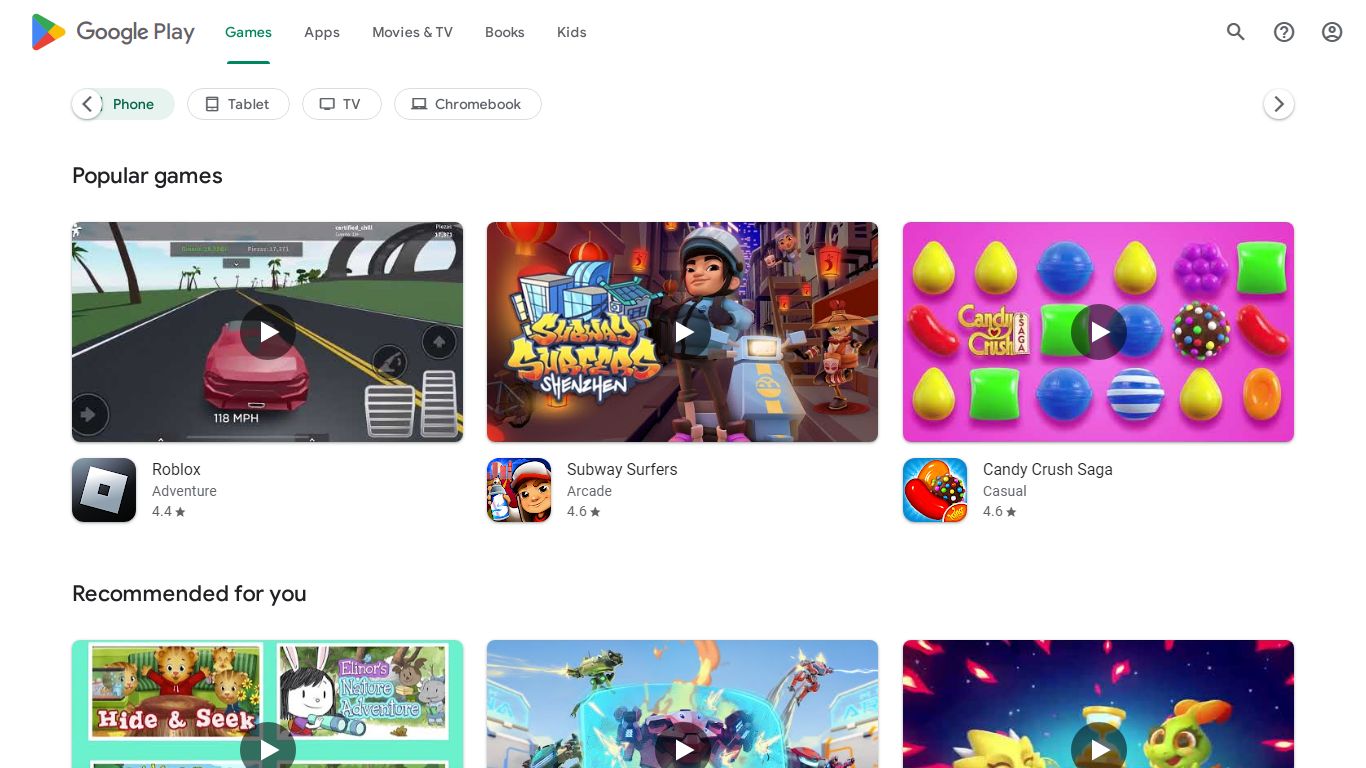Click the Subway Surfers app icon
This screenshot has width=1366, height=768.
[519, 490]
